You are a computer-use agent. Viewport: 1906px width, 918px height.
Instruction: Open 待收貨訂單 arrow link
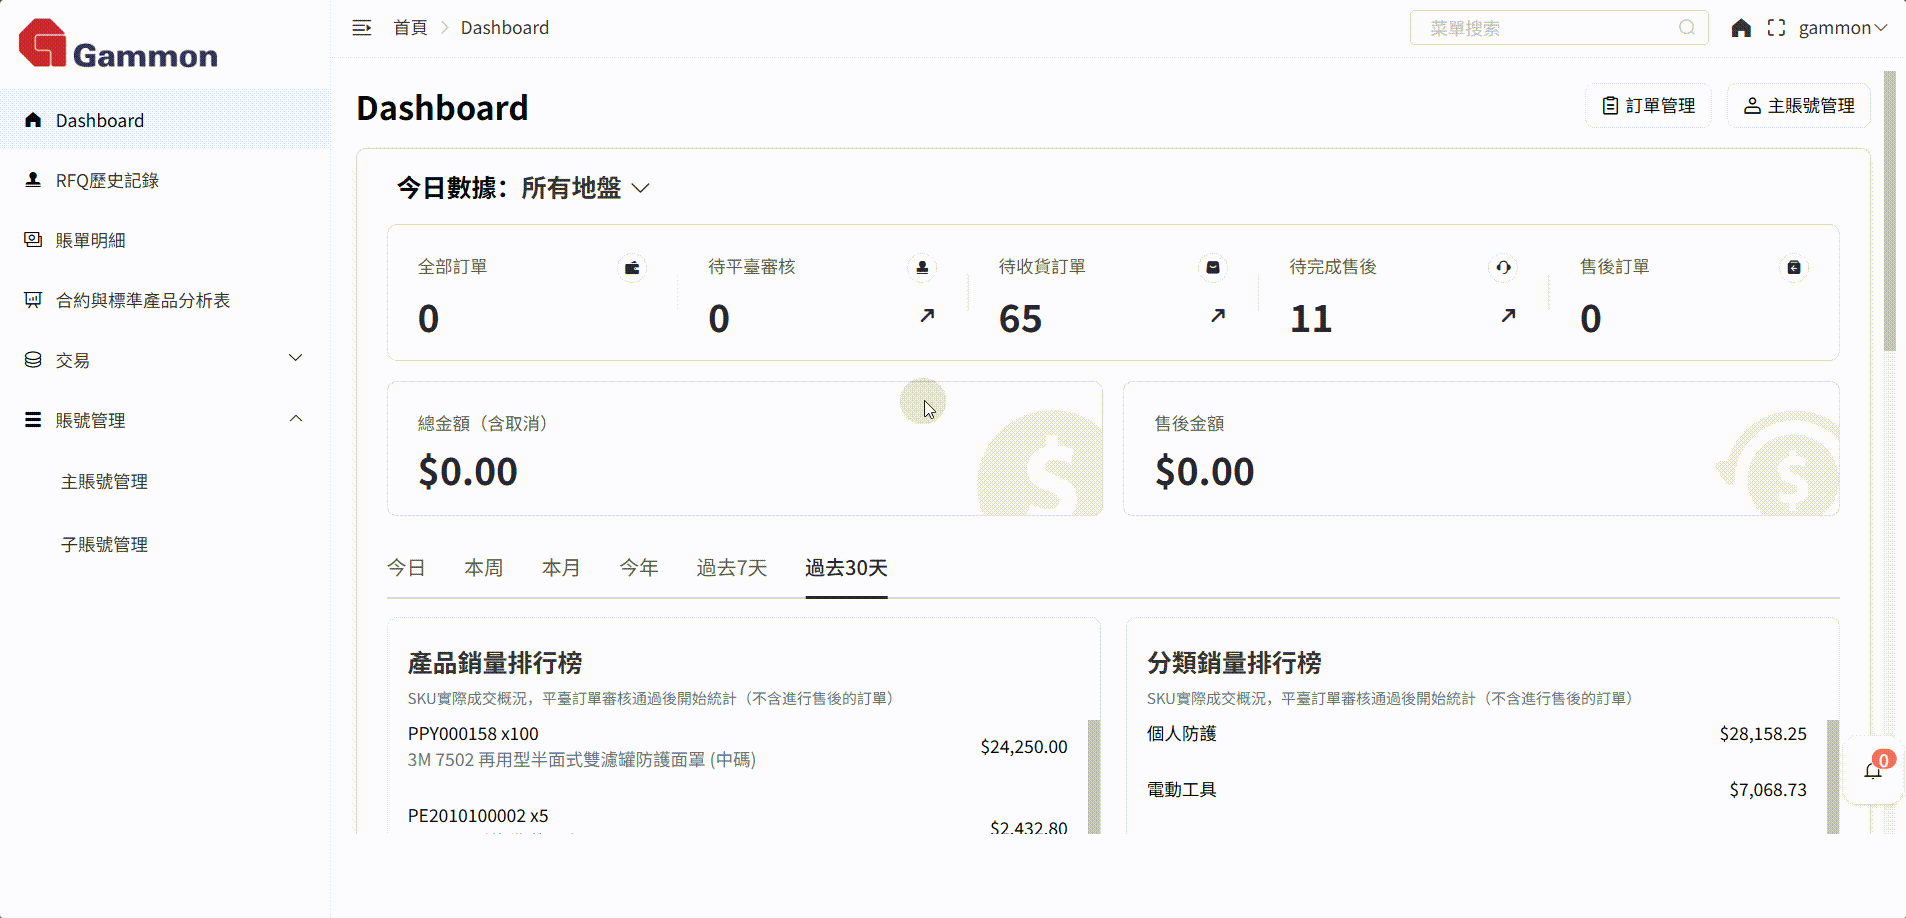[x=1217, y=316]
